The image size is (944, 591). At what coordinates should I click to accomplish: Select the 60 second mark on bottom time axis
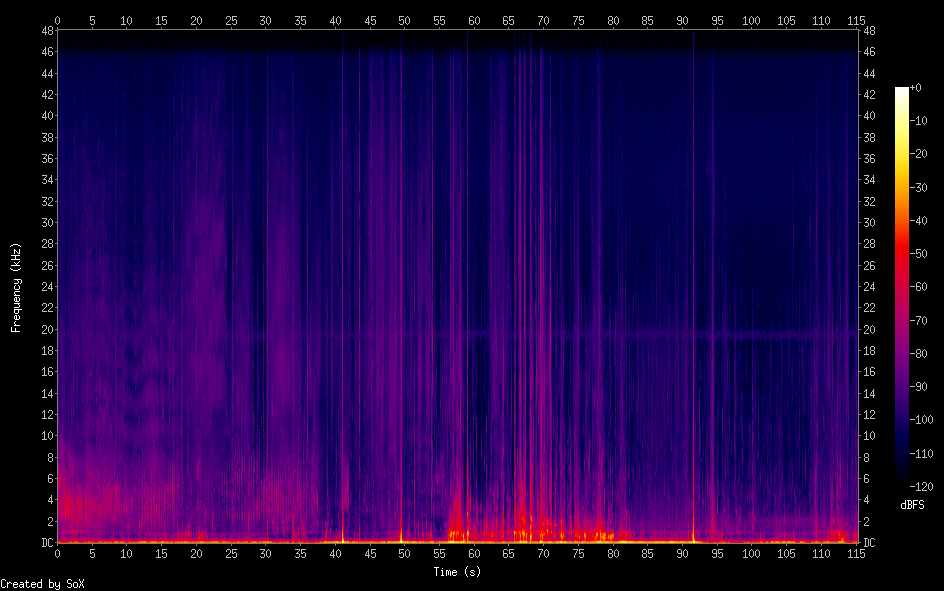click(474, 553)
